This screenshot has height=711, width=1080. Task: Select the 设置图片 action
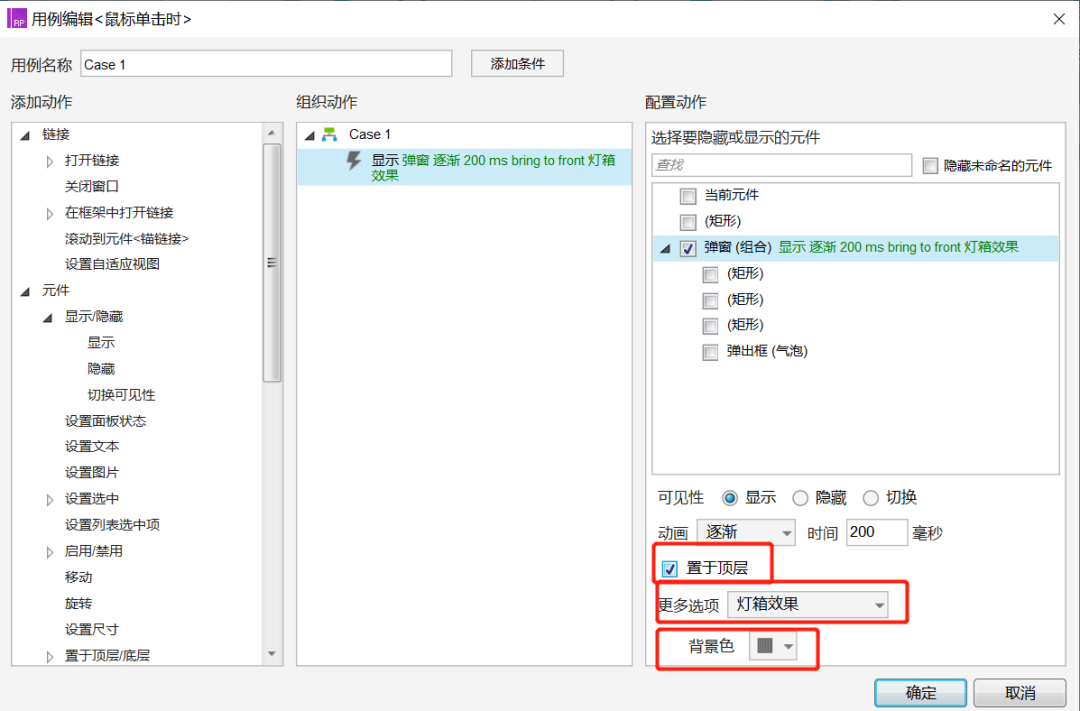[x=92, y=473]
